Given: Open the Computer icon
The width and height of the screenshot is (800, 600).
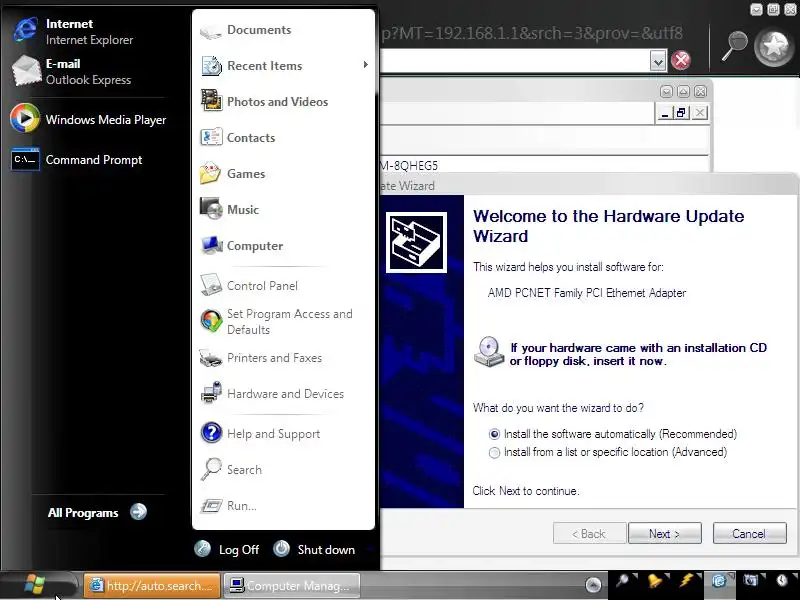Looking at the screenshot, I should click(x=211, y=245).
